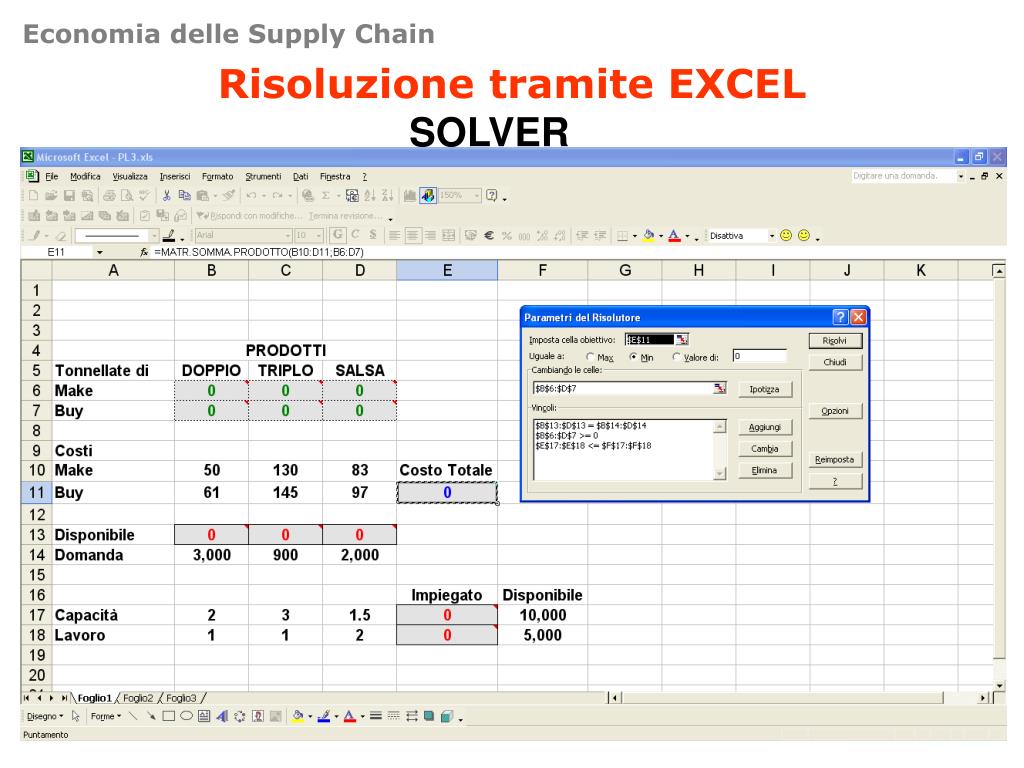Viewport: 1024px width, 768px height.
Task: Click the Digitare una domanda help field
Action: [903, 176]
